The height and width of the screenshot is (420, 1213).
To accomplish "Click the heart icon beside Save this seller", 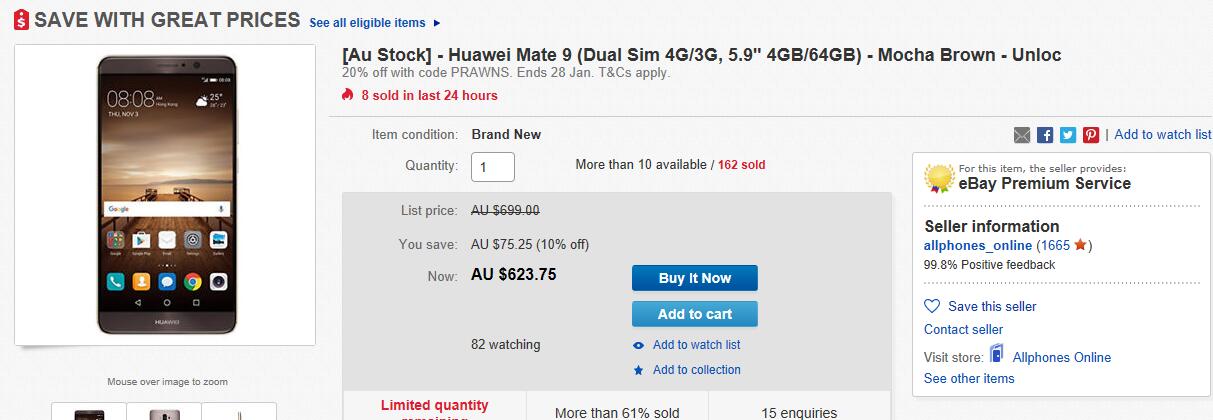I will pyautogui.click(x=932, y=306).
